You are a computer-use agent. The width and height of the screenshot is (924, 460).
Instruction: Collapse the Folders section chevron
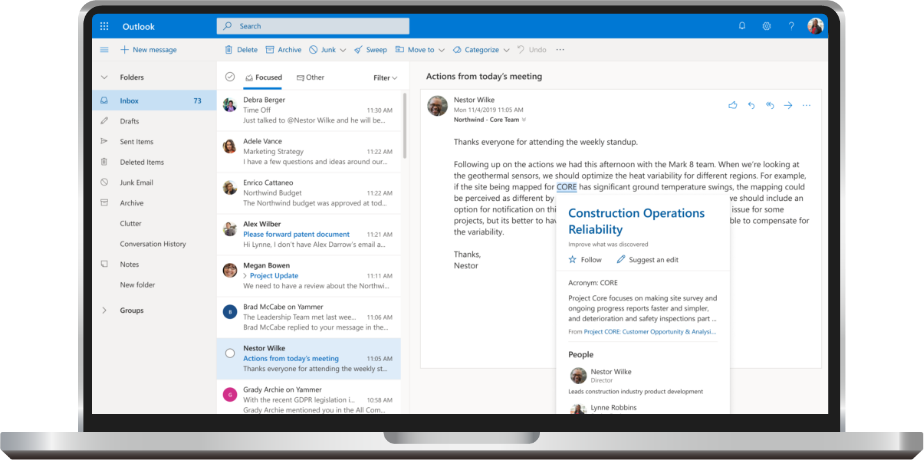click(x=104, y=77)
